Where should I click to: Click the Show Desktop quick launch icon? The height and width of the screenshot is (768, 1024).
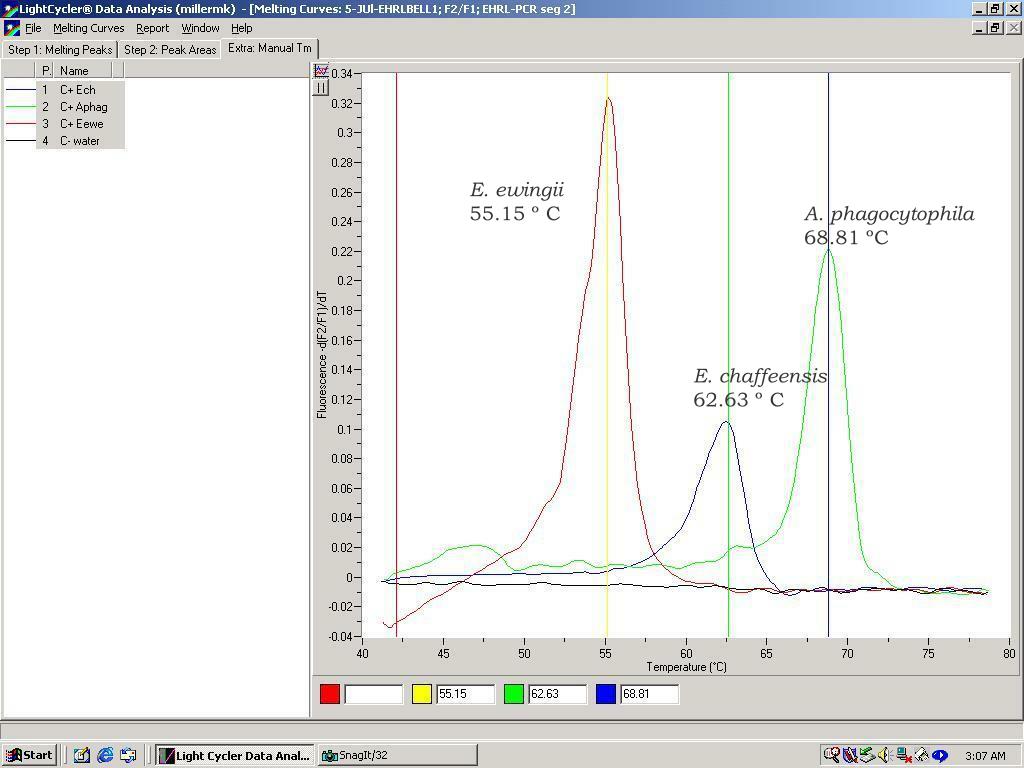[x=82, y=755]
